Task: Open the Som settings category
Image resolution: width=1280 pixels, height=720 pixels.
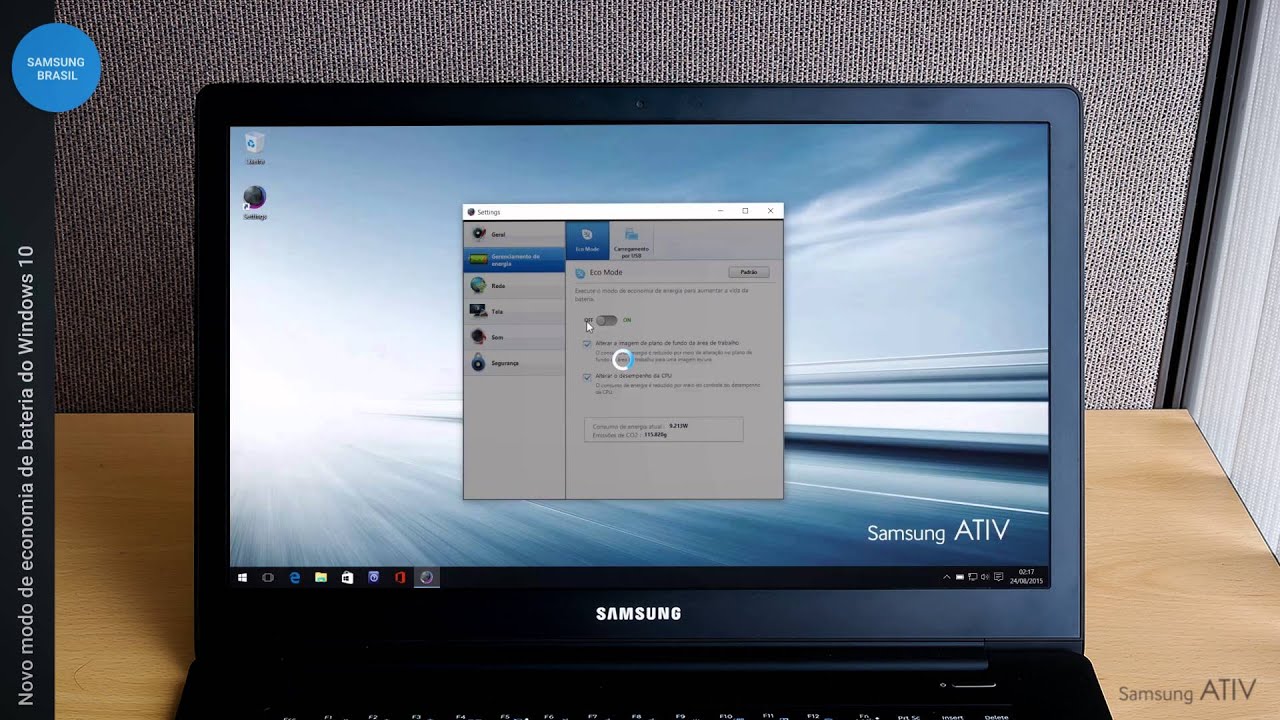Action: (x=514, y=338)
